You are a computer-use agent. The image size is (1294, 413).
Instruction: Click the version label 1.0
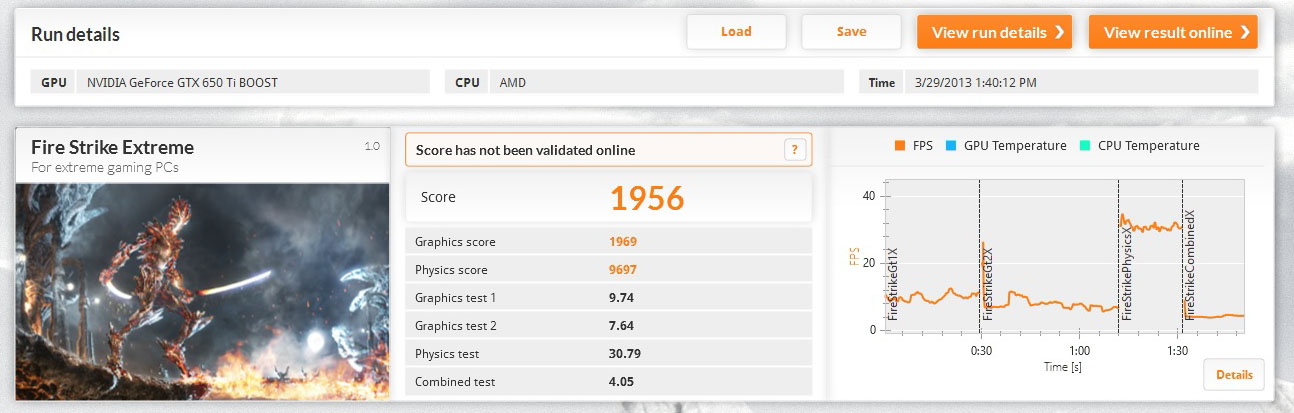click(x=372, y=147)
